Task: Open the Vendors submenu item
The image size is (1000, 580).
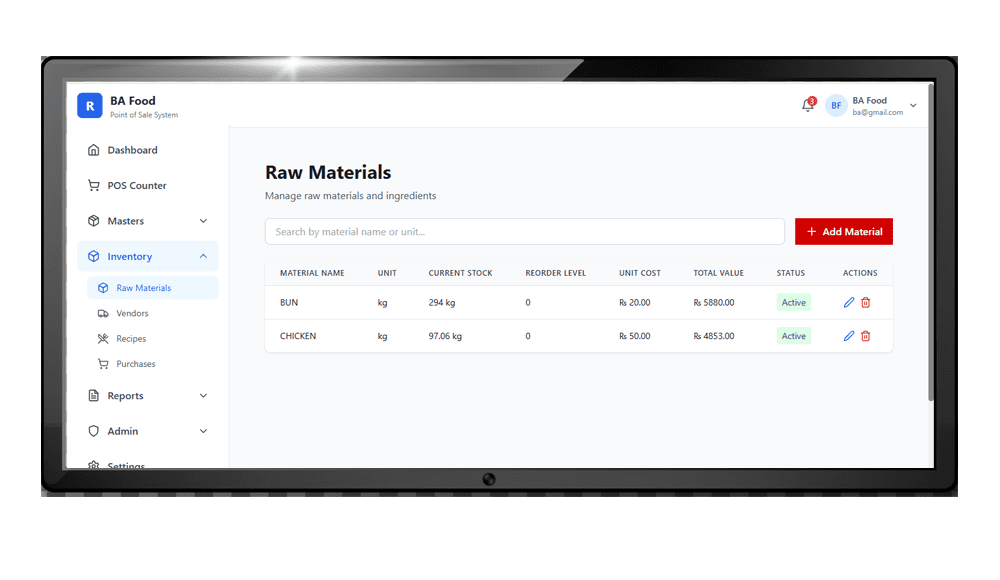Action: [132, 313]
